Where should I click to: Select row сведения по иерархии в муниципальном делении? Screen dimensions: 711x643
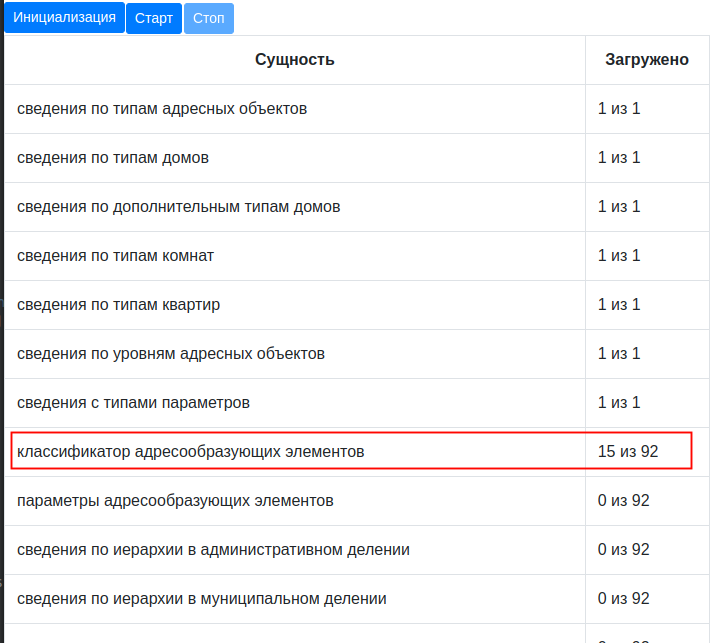[x=202, y=599]
